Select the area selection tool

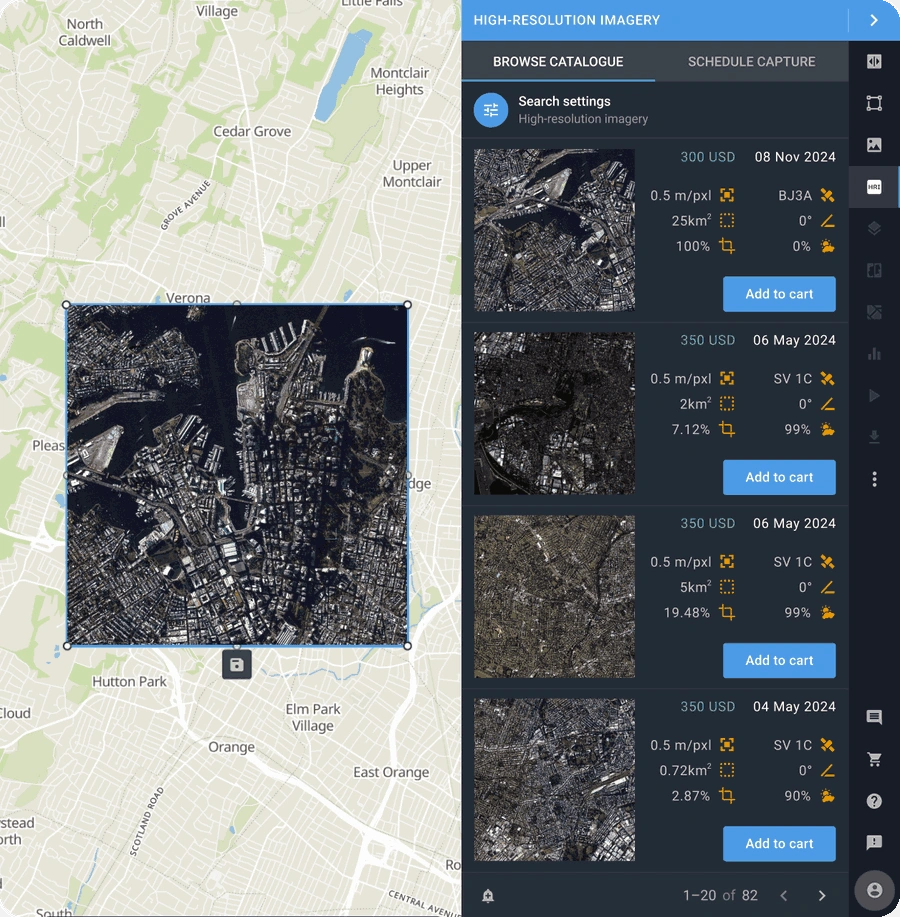(874, 103)
